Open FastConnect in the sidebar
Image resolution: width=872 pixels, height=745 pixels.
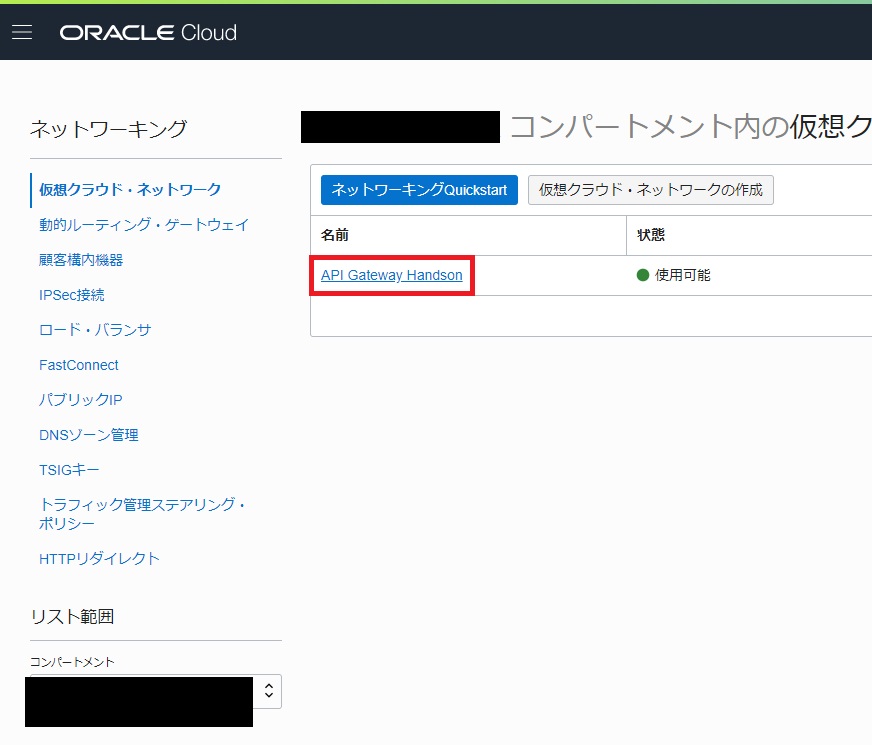point(79,365)
